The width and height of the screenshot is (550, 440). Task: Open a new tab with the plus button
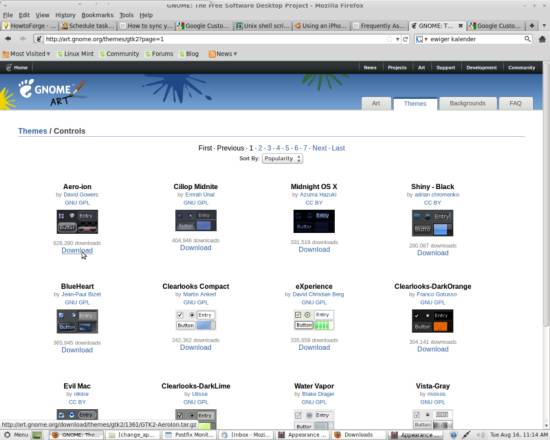[x=532, y=26]
